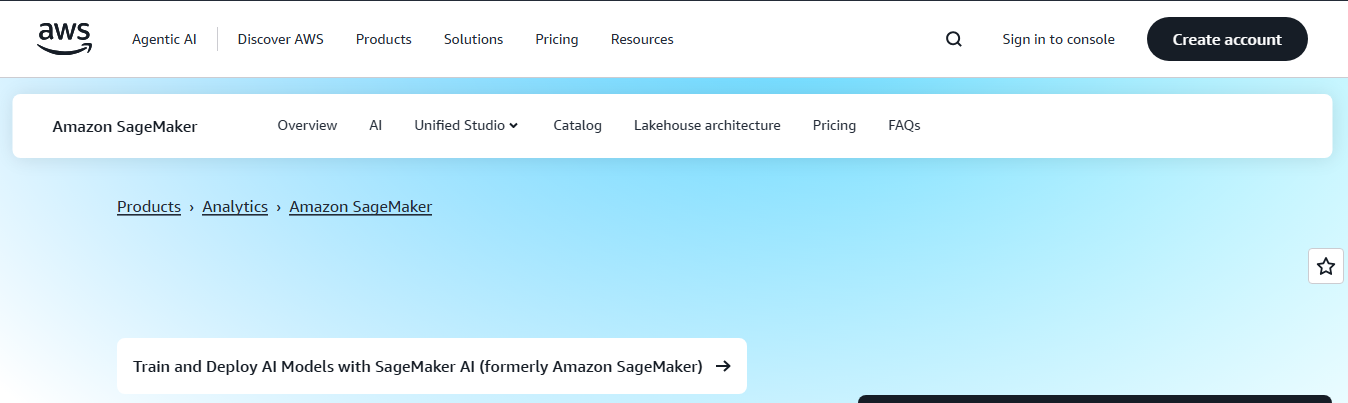The width and height of the screenshot is (1348, 403).
Task: Open Pricing in the SageMaker subnav
Action: tap(834, 125)
